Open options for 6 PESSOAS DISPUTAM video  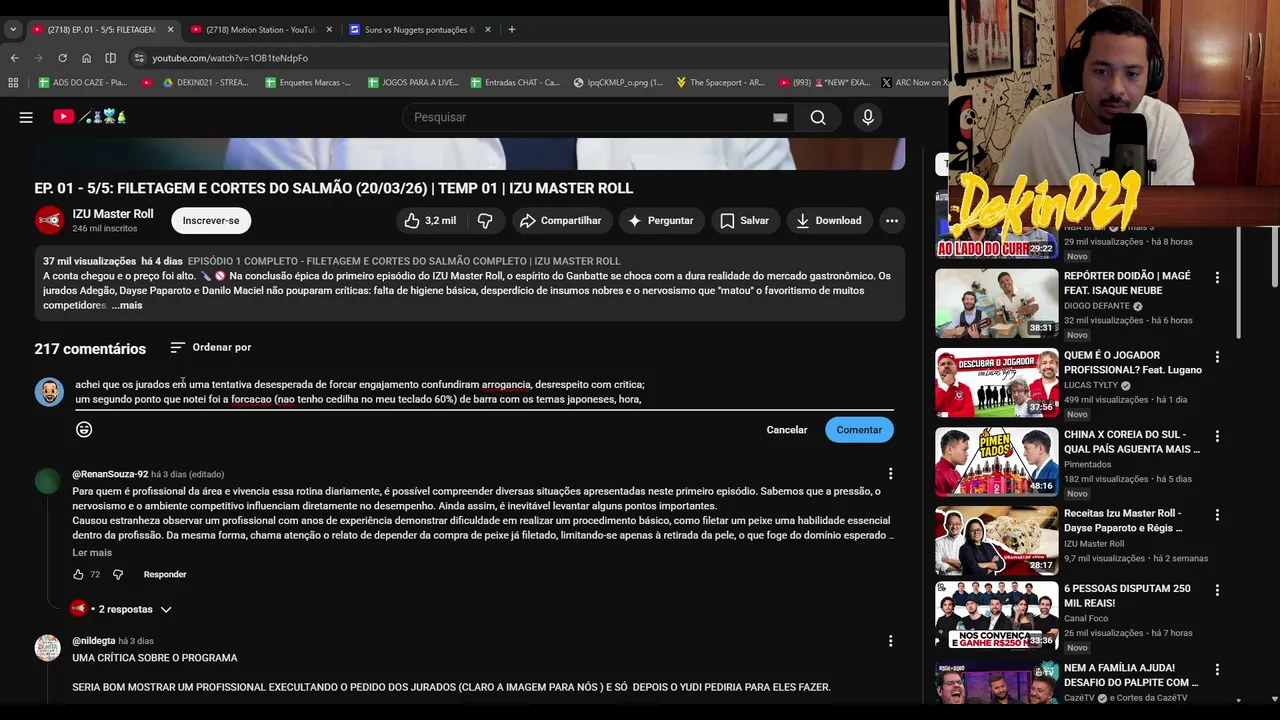click(1217, 590)
